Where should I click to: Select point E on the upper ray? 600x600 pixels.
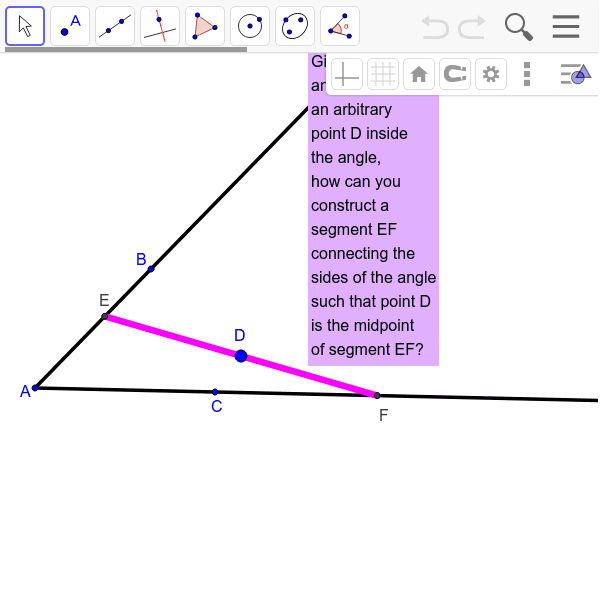click(104, 316)
